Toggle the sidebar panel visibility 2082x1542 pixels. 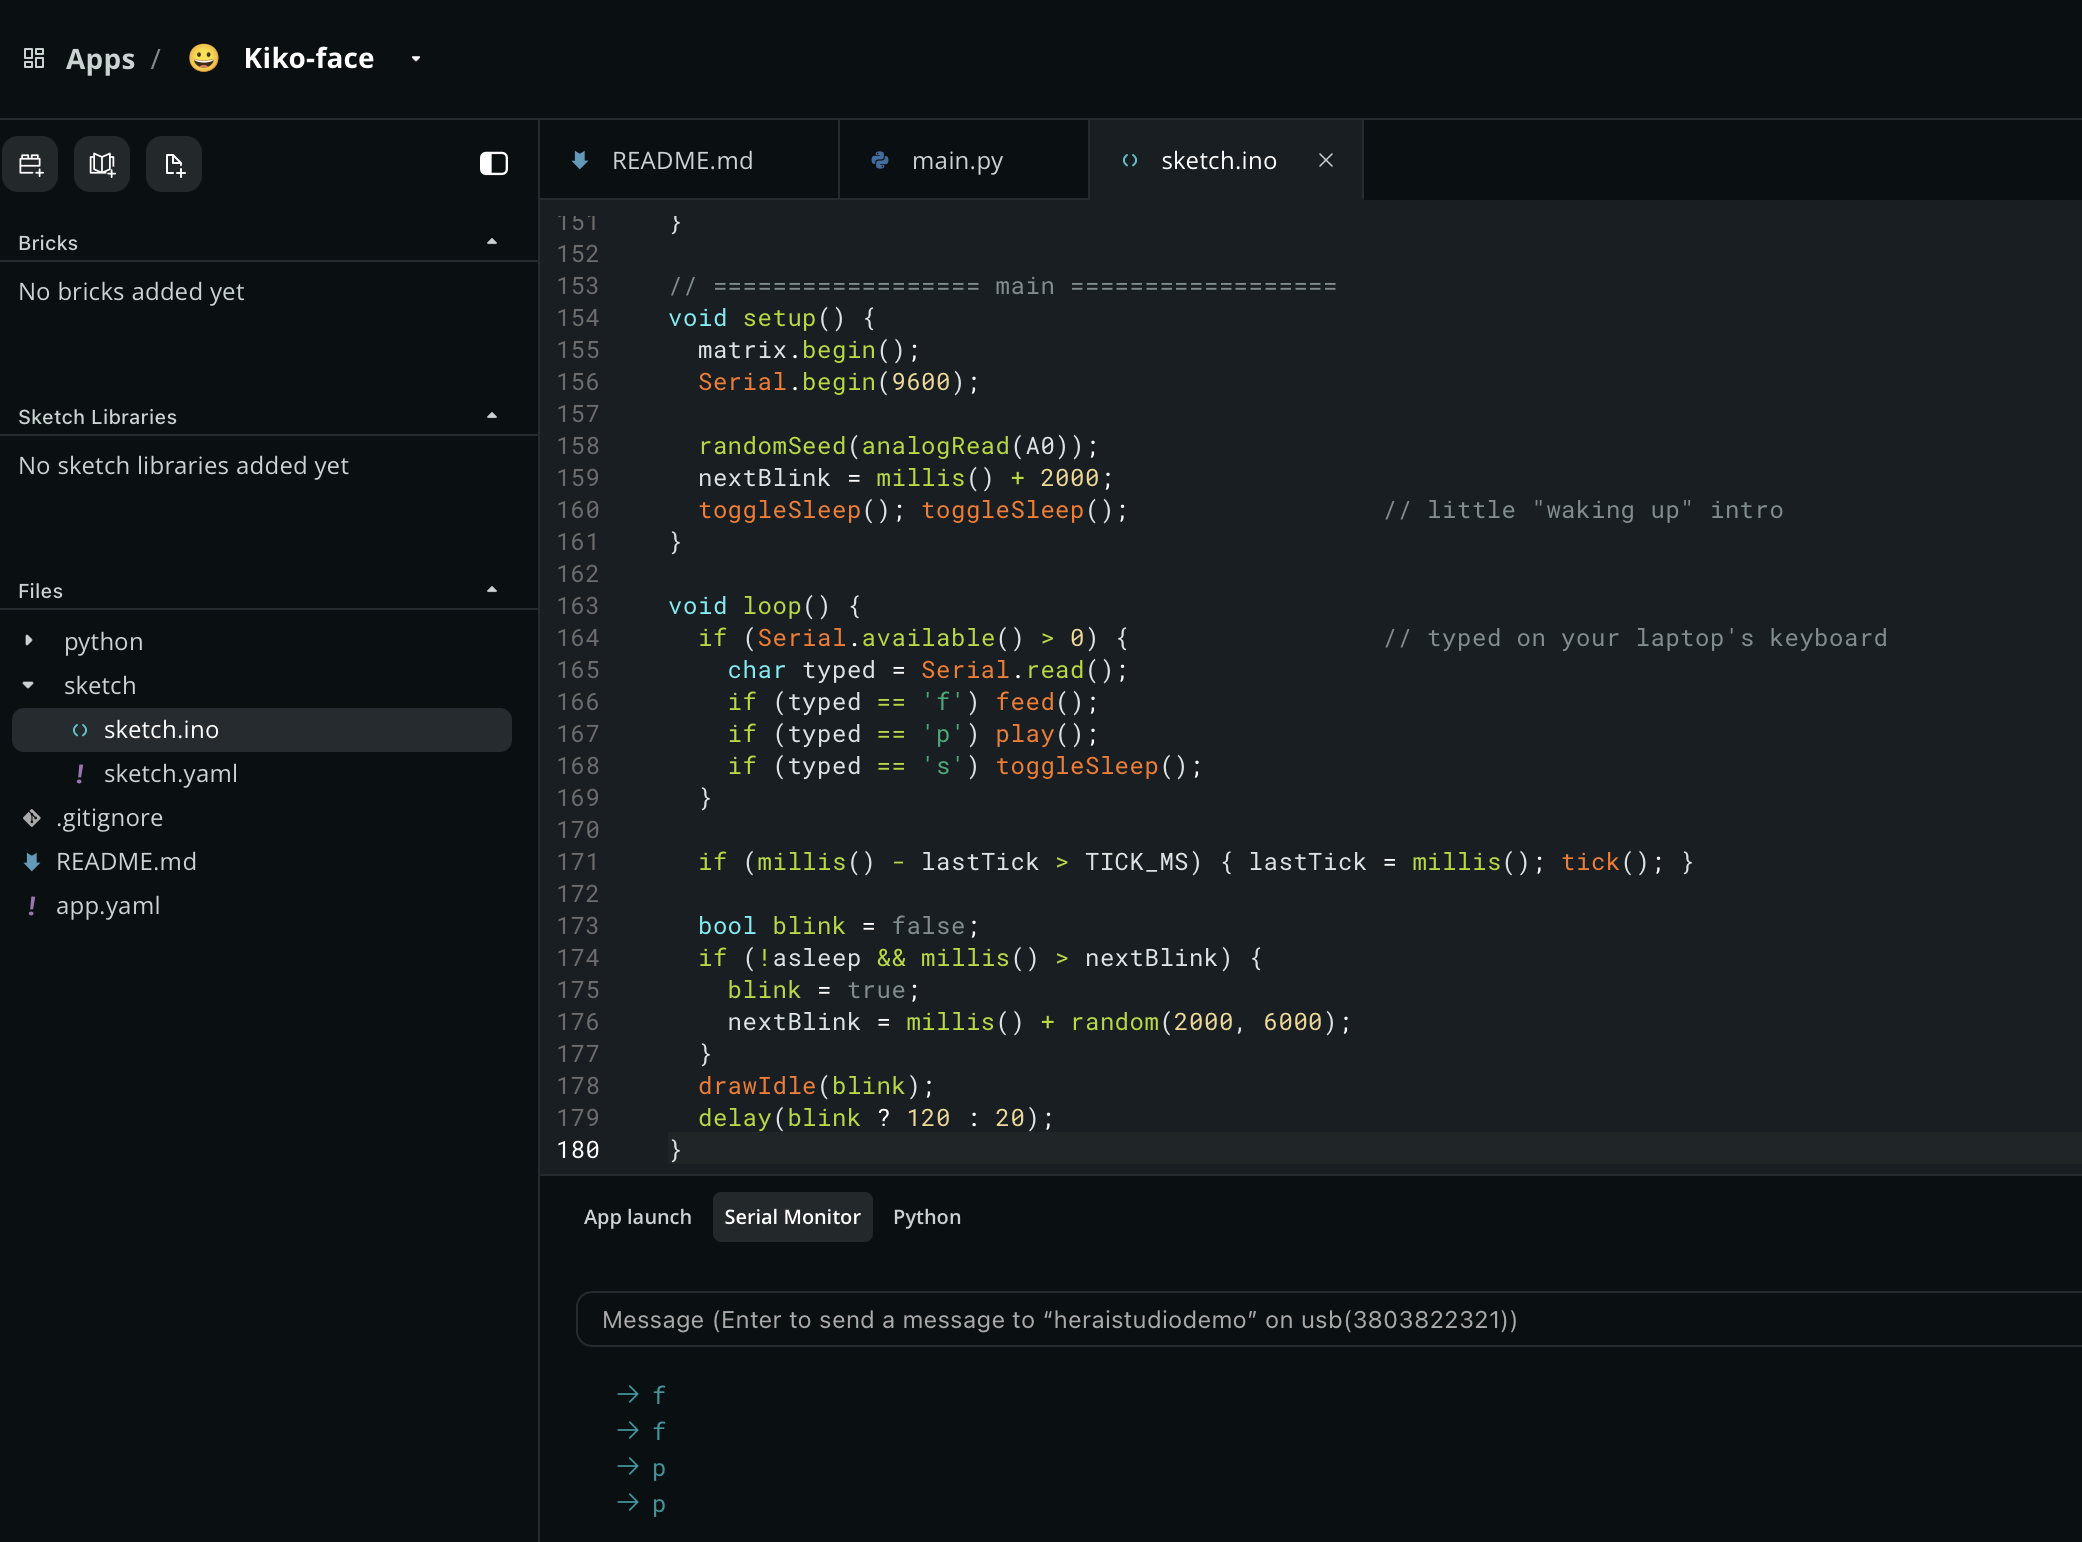[x=494, y=164]
